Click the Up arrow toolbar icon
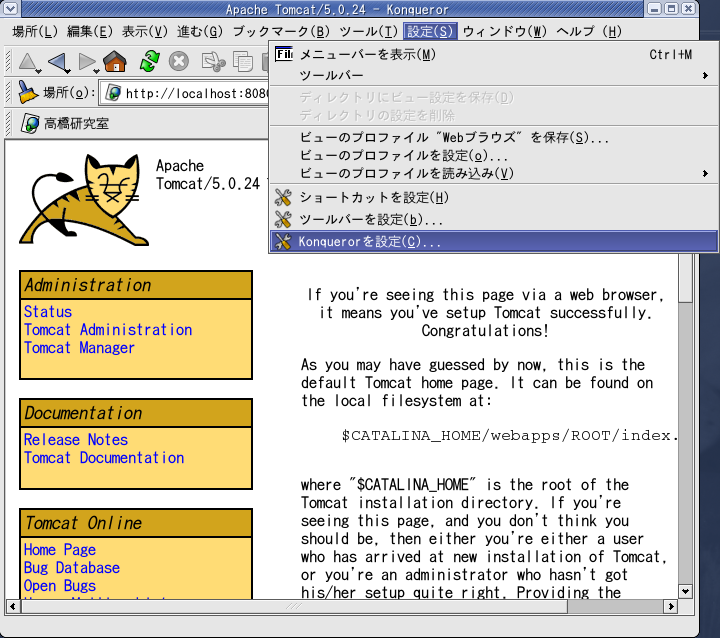The height and width of the screenshot is (638, 720). click(27, 62)
